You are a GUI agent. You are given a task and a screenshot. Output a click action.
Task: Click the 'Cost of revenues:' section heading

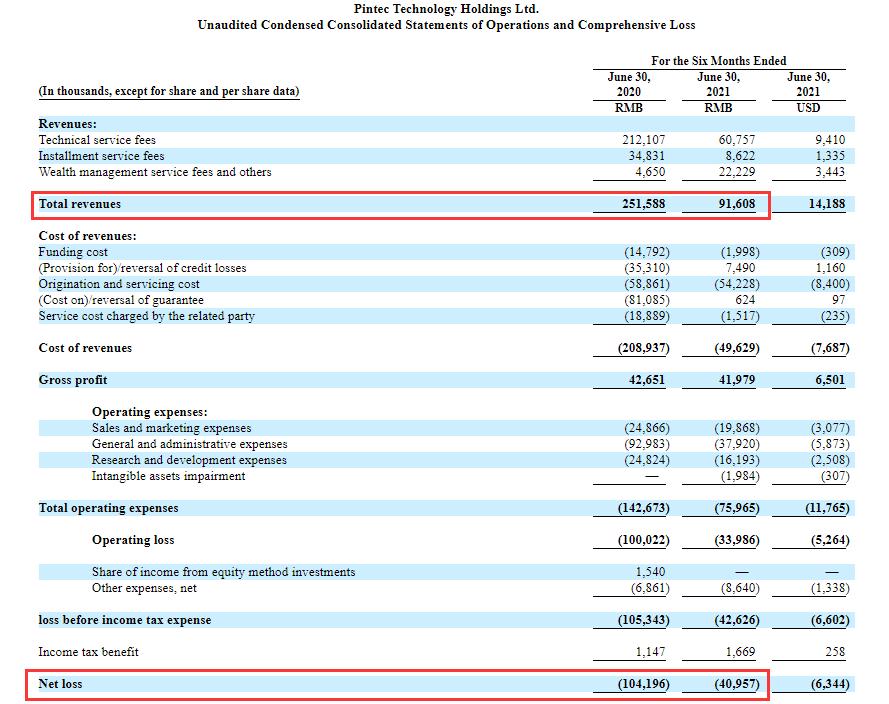click(87, 236)
